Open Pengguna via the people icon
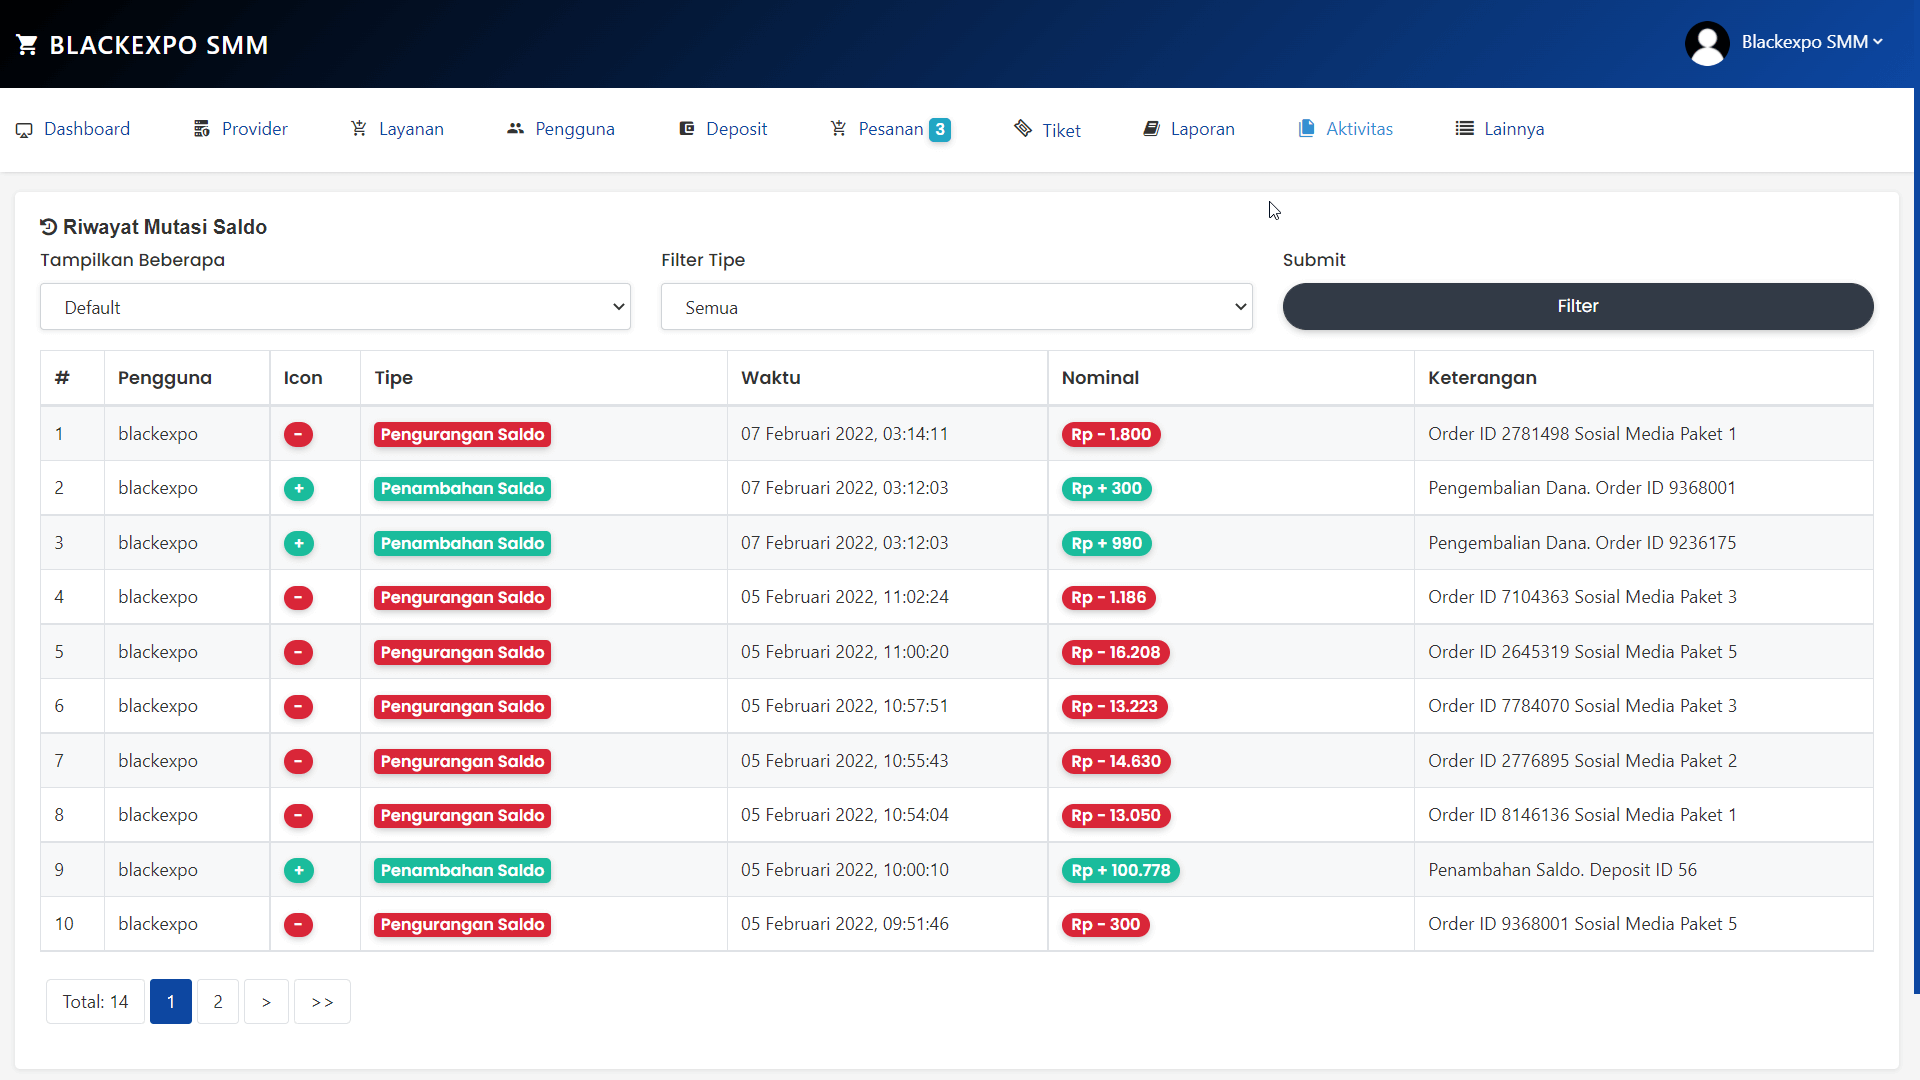 516,128
